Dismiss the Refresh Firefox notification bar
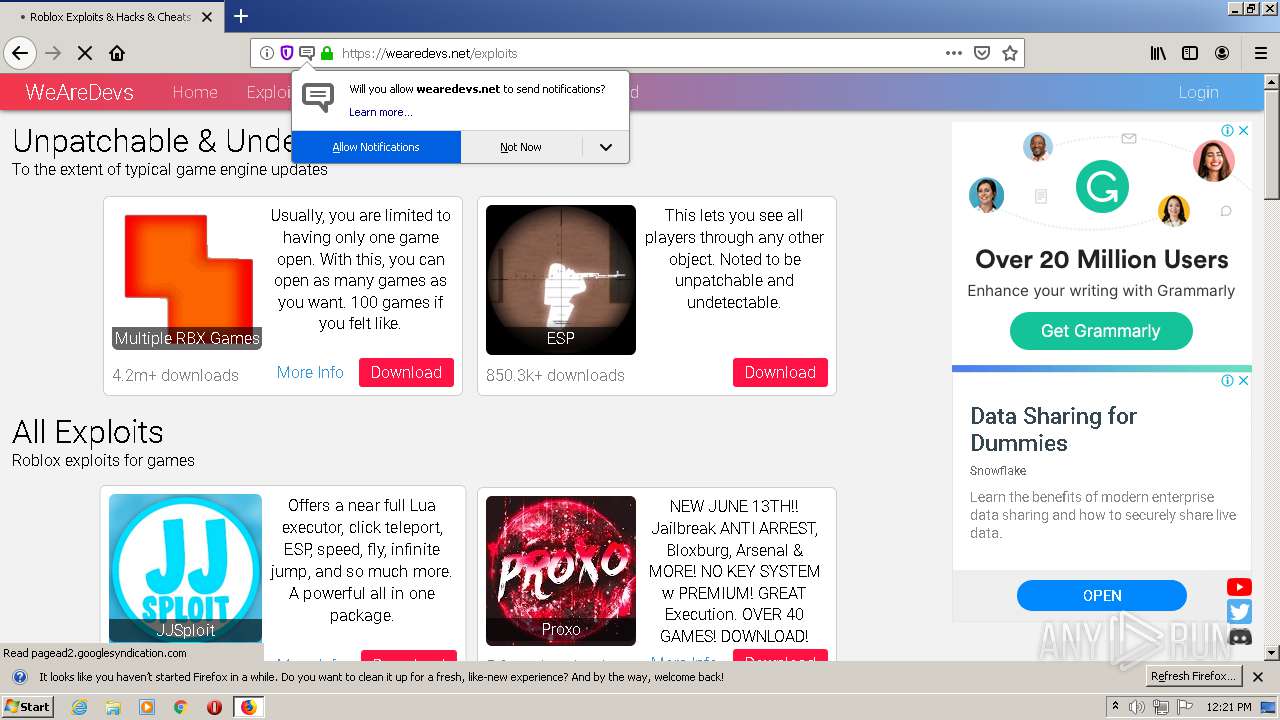The width and height of the screenshot is (1280, 720). (x=1258, y=677)
